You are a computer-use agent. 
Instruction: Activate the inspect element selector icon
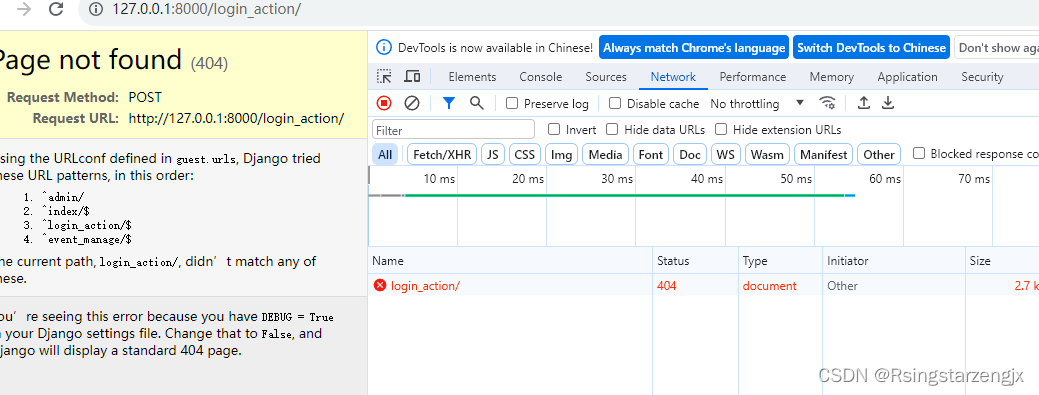pyautogui.click(x=384, y=77)
